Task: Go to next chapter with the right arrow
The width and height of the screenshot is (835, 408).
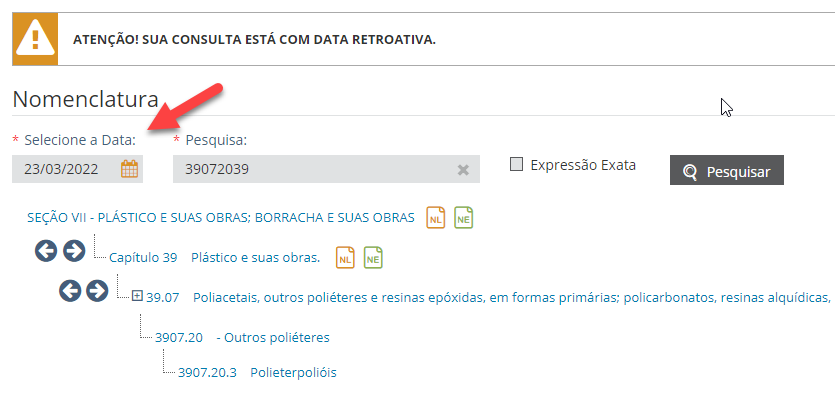Action: 74,251
